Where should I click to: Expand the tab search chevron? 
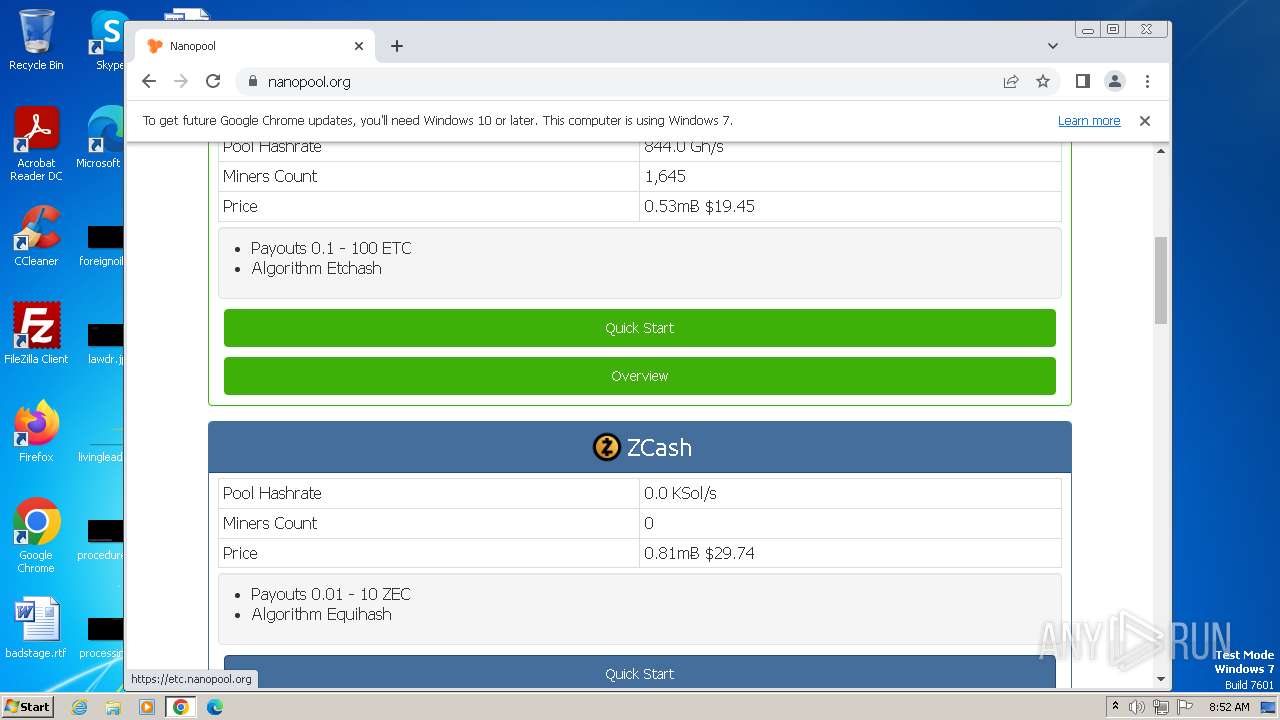click(1053, 46)
